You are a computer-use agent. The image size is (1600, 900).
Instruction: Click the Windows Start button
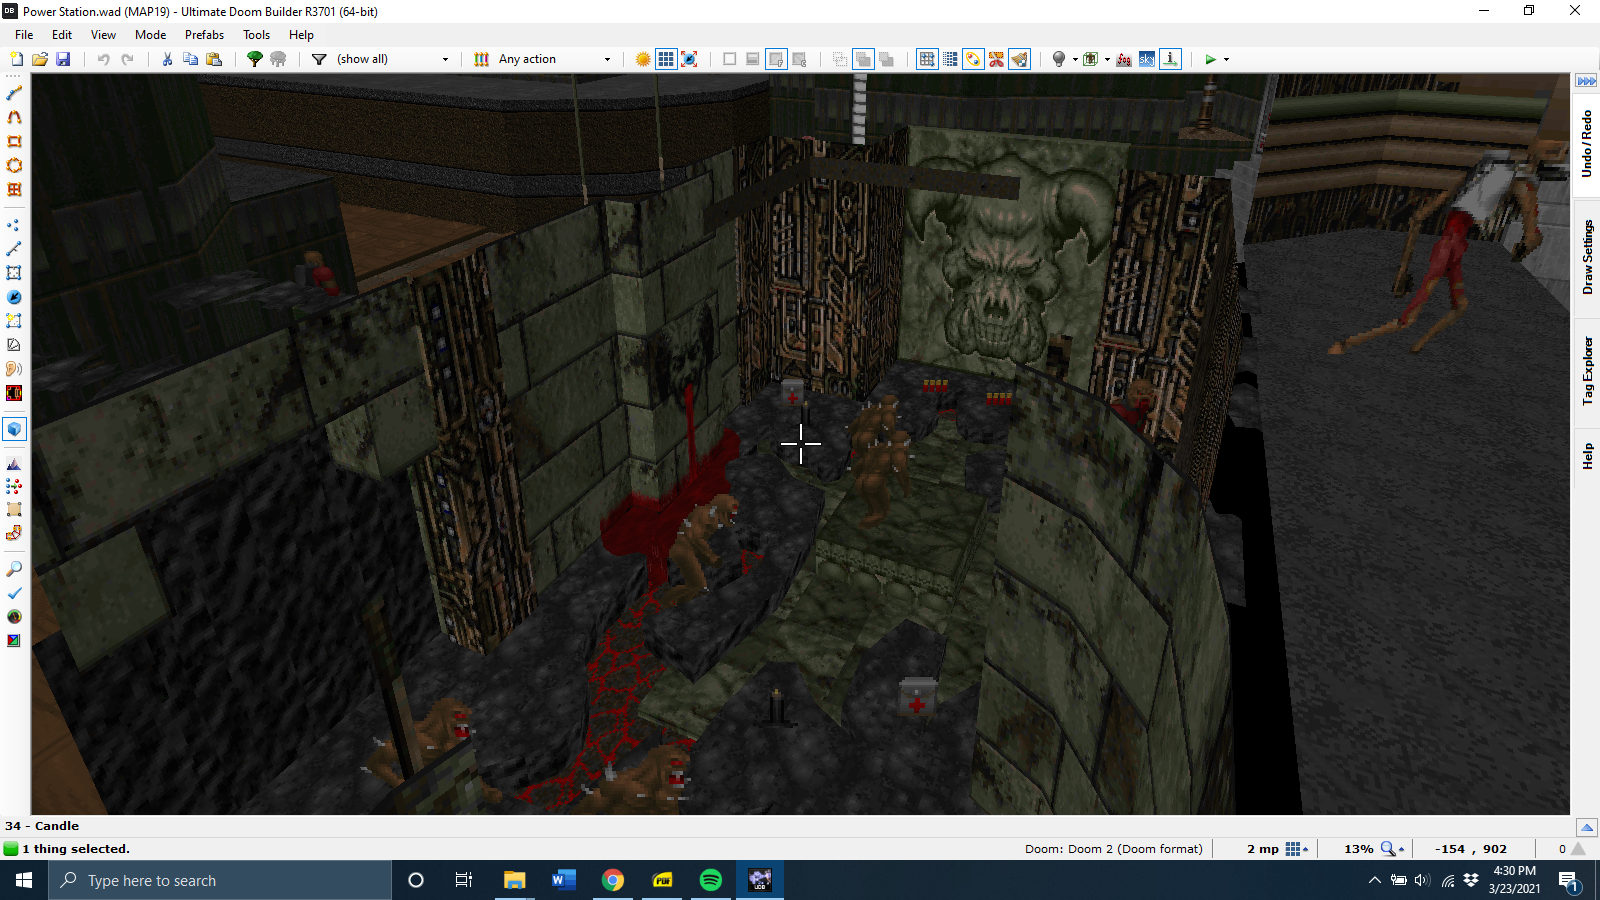pos(24,880)
